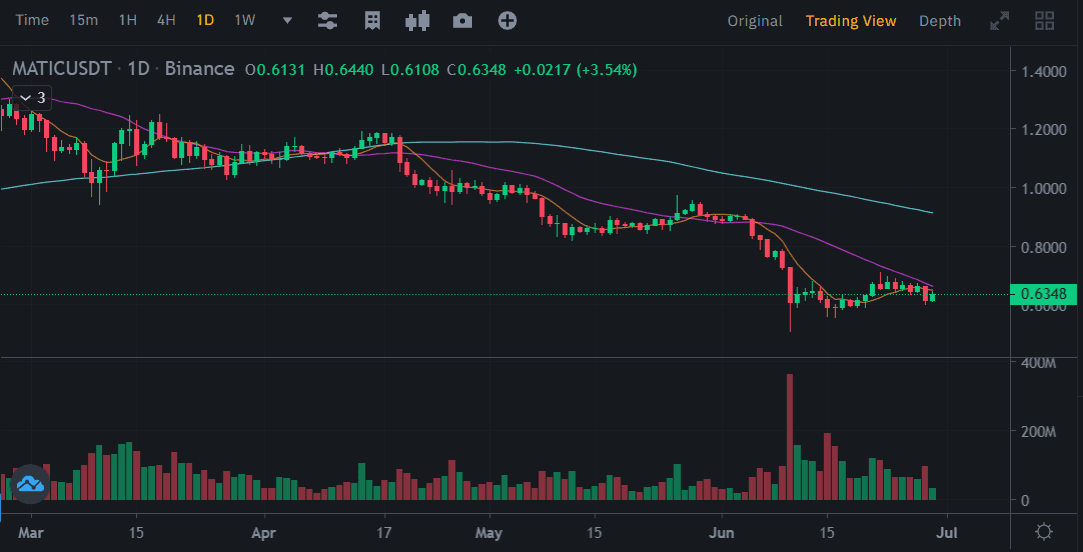1083x552 pixels.
Task: Click the chart settings gear icon
Action: pyautogui.click(x=1045, y=531)
